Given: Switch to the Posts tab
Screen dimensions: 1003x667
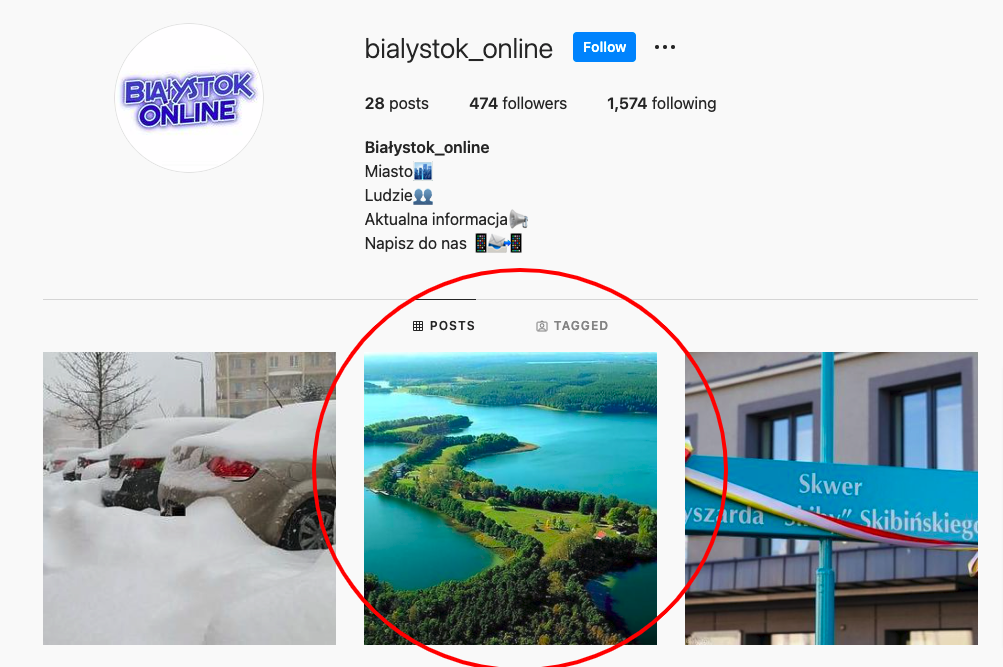Looking at the screenshot, I should coord(444,326).
